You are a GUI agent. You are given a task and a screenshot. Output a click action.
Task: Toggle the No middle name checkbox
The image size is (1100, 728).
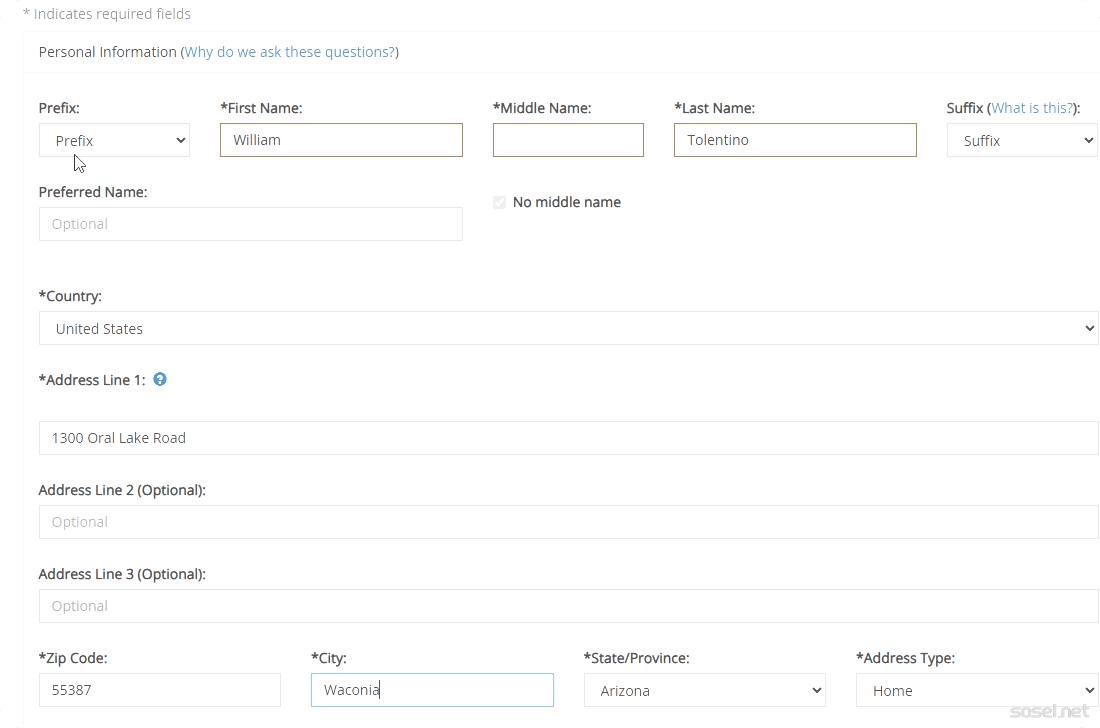click(x=500, y=202)
